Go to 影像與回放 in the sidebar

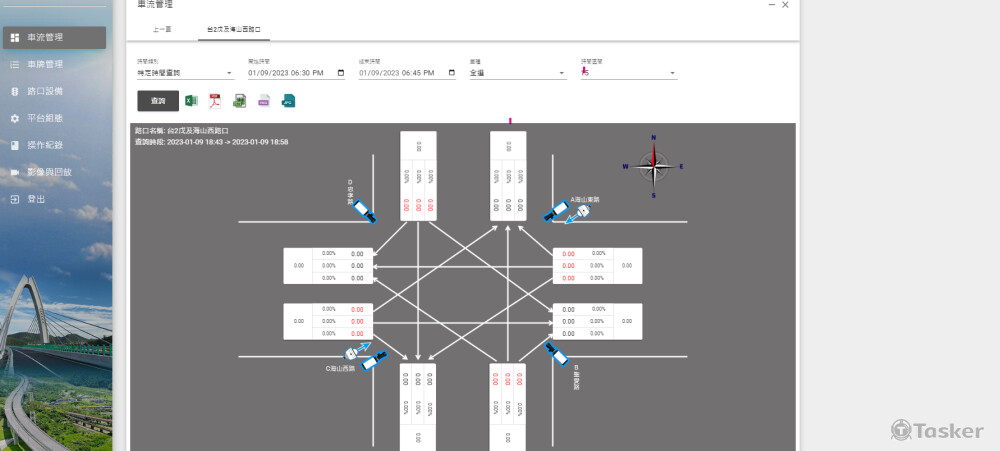[49, 172]
